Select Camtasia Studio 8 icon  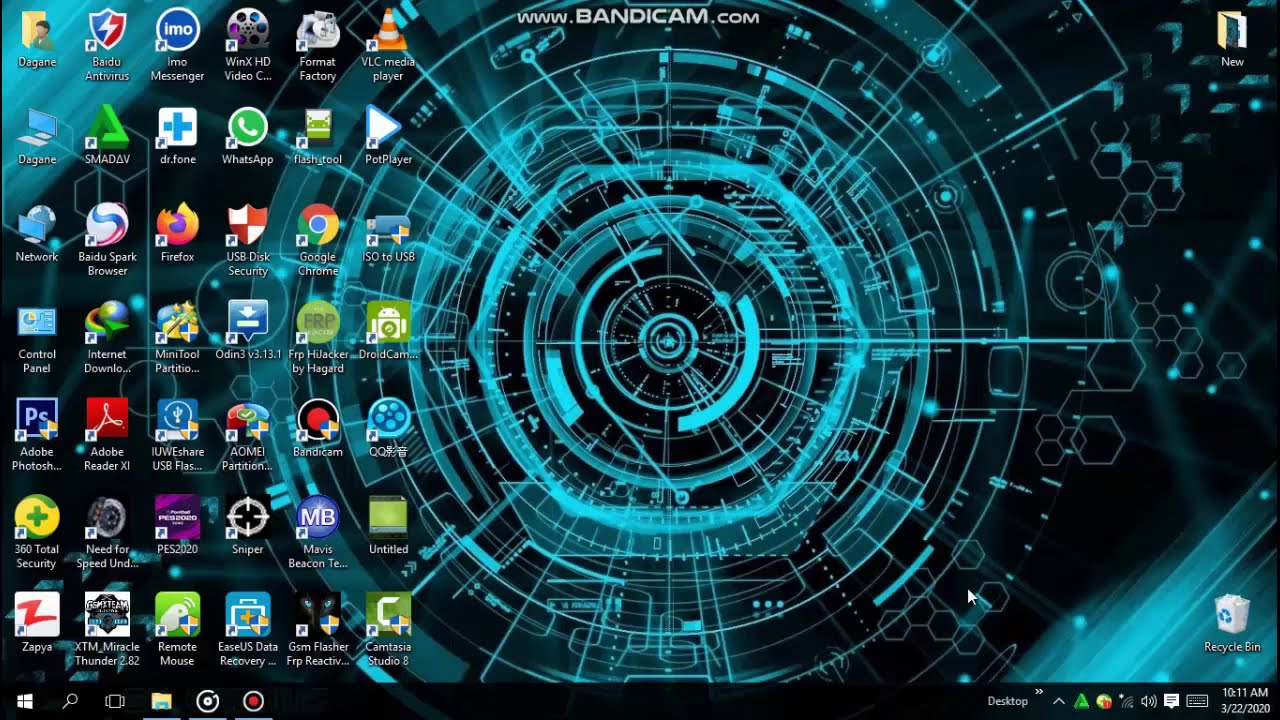click(388, 630)
